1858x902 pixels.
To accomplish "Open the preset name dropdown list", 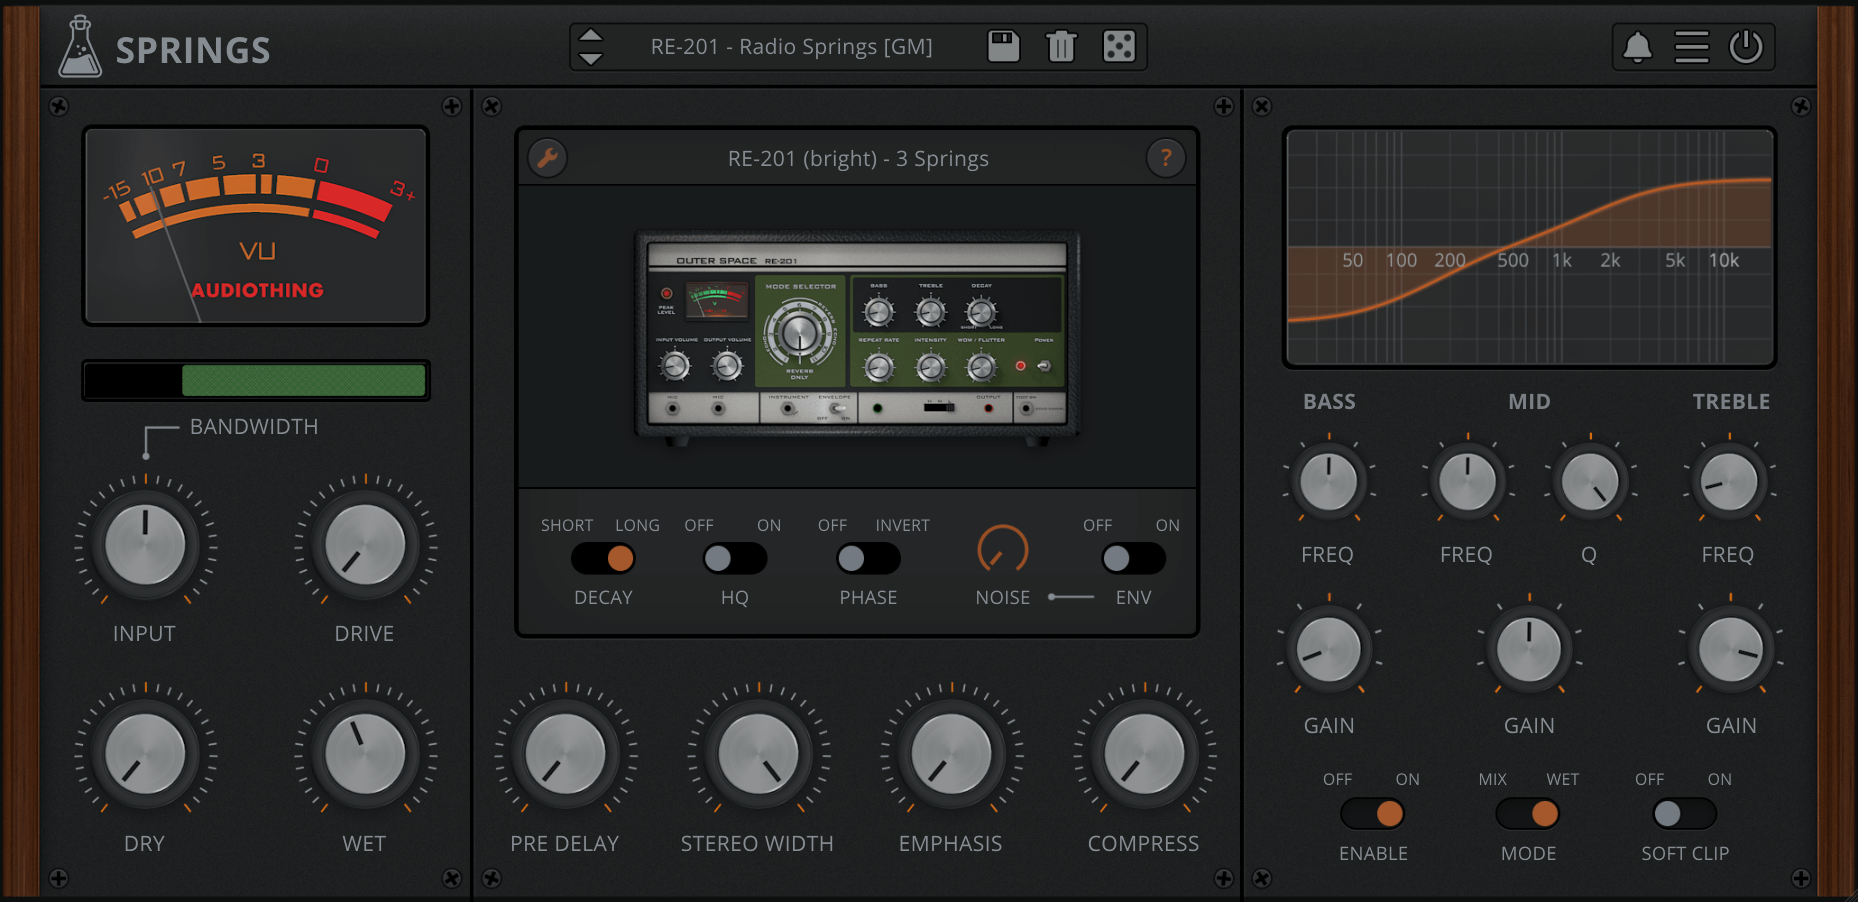I will click(x=791, y=47).
